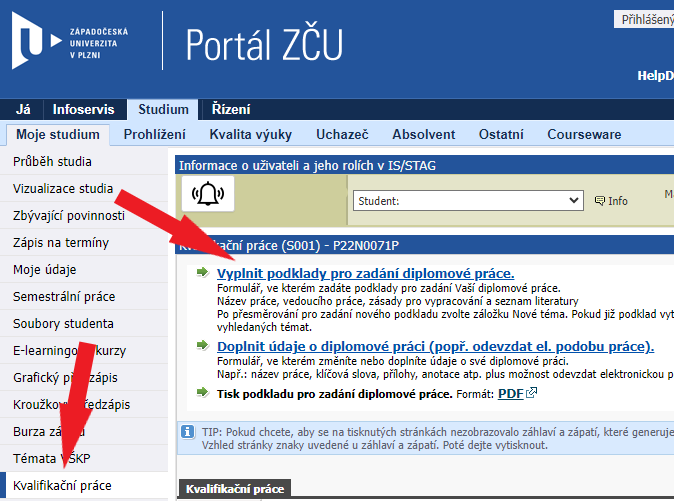Click the Přihlášený button in header
The height and width of the screenshot is (501, 674).
[644, 19]
